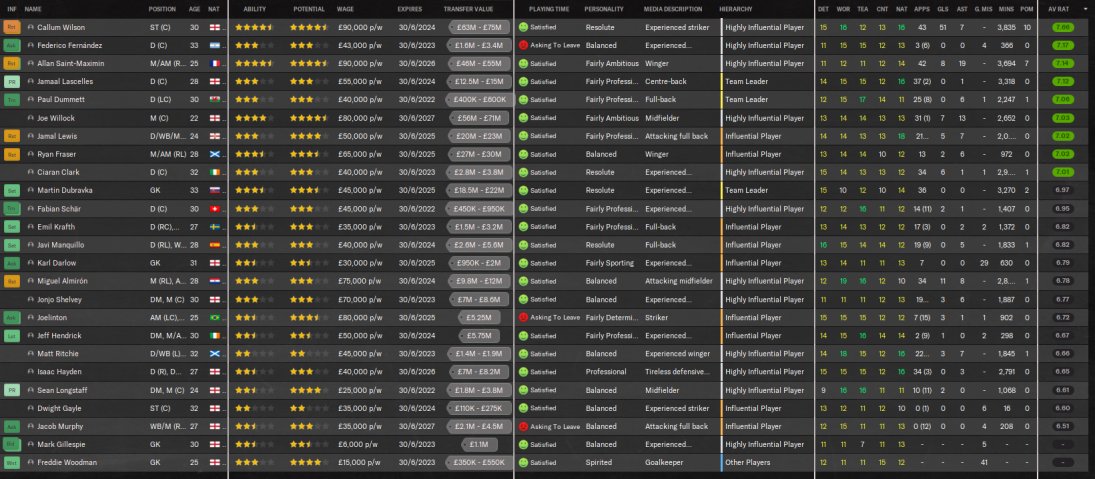Sort by the POSITION column header
Image resolution: width=1095 pixels, height=479 pixels.
click(162, 9)
